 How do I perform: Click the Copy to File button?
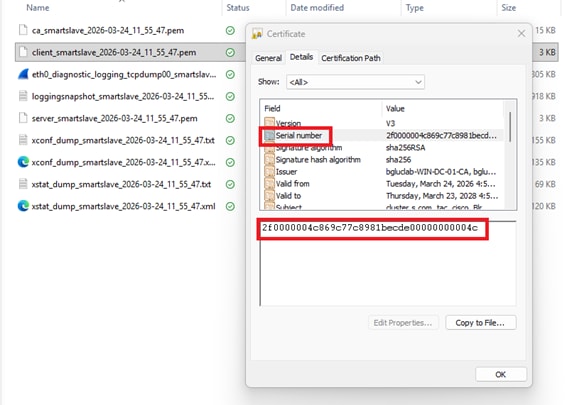(481, 323)
